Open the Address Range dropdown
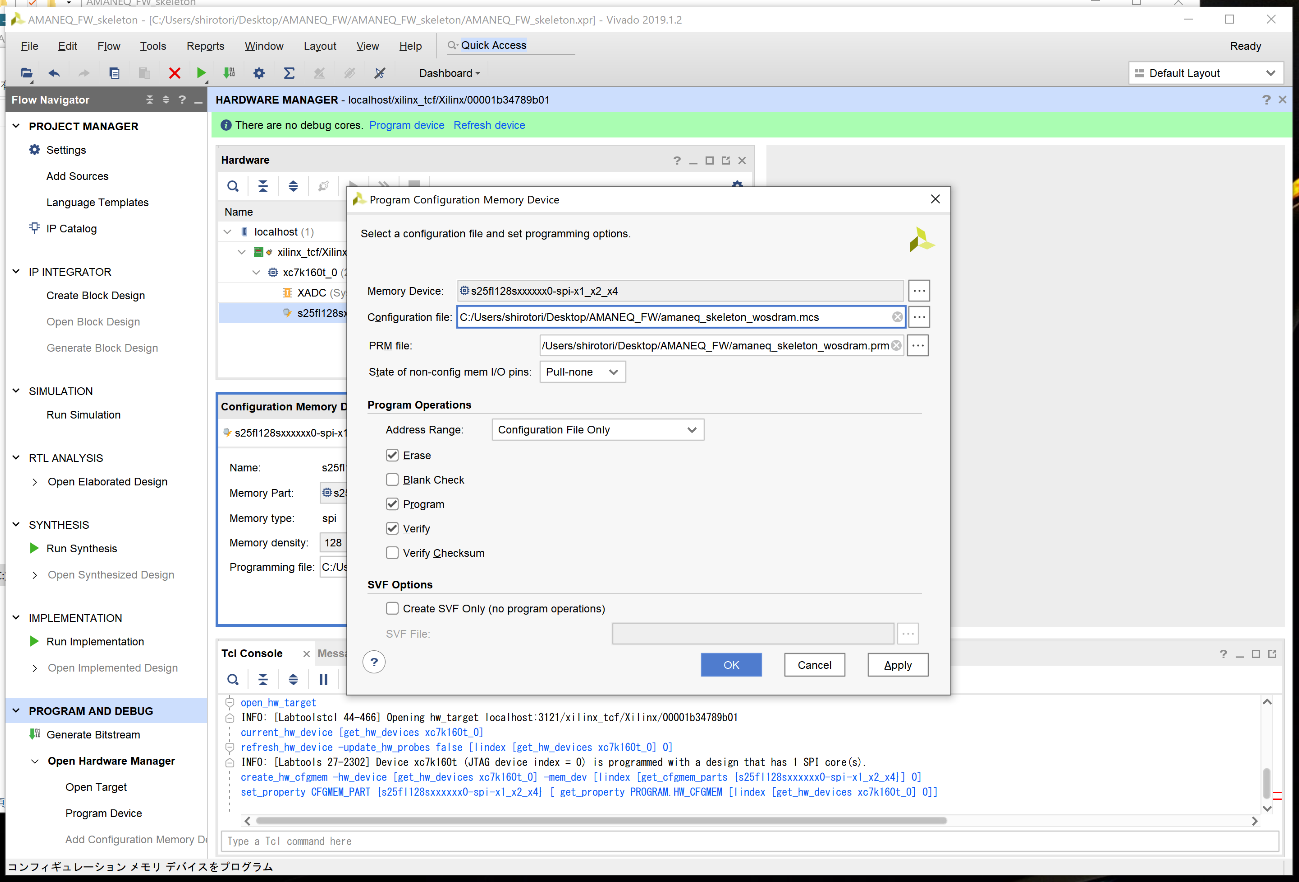Image resolution: width=1299 pixels, height=882 pixels. tap(598, 430)
